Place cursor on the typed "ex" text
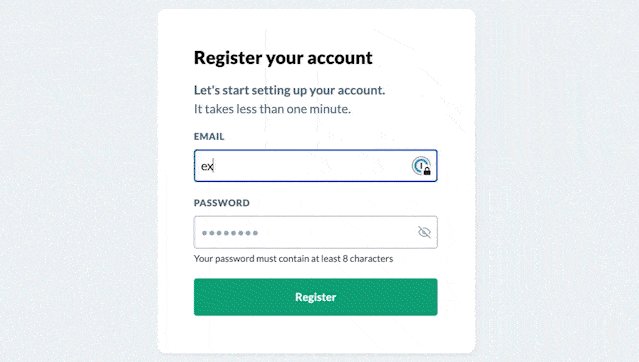The width and height of the screenshot is (639, 362). point(207,166)
